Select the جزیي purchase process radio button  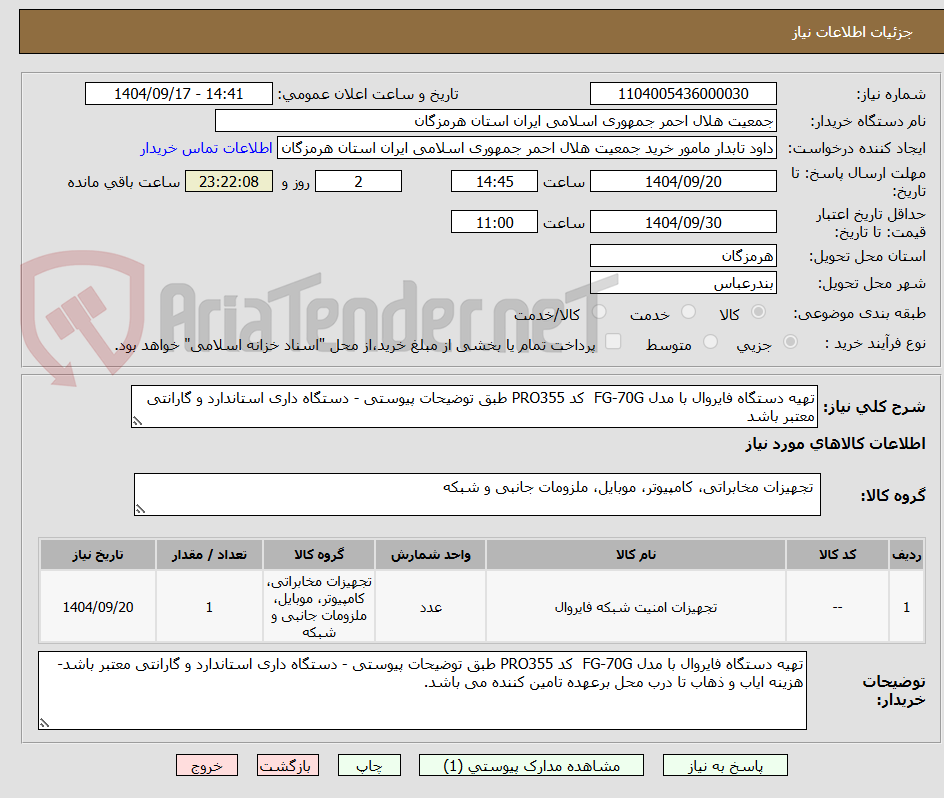coord(790,341)
